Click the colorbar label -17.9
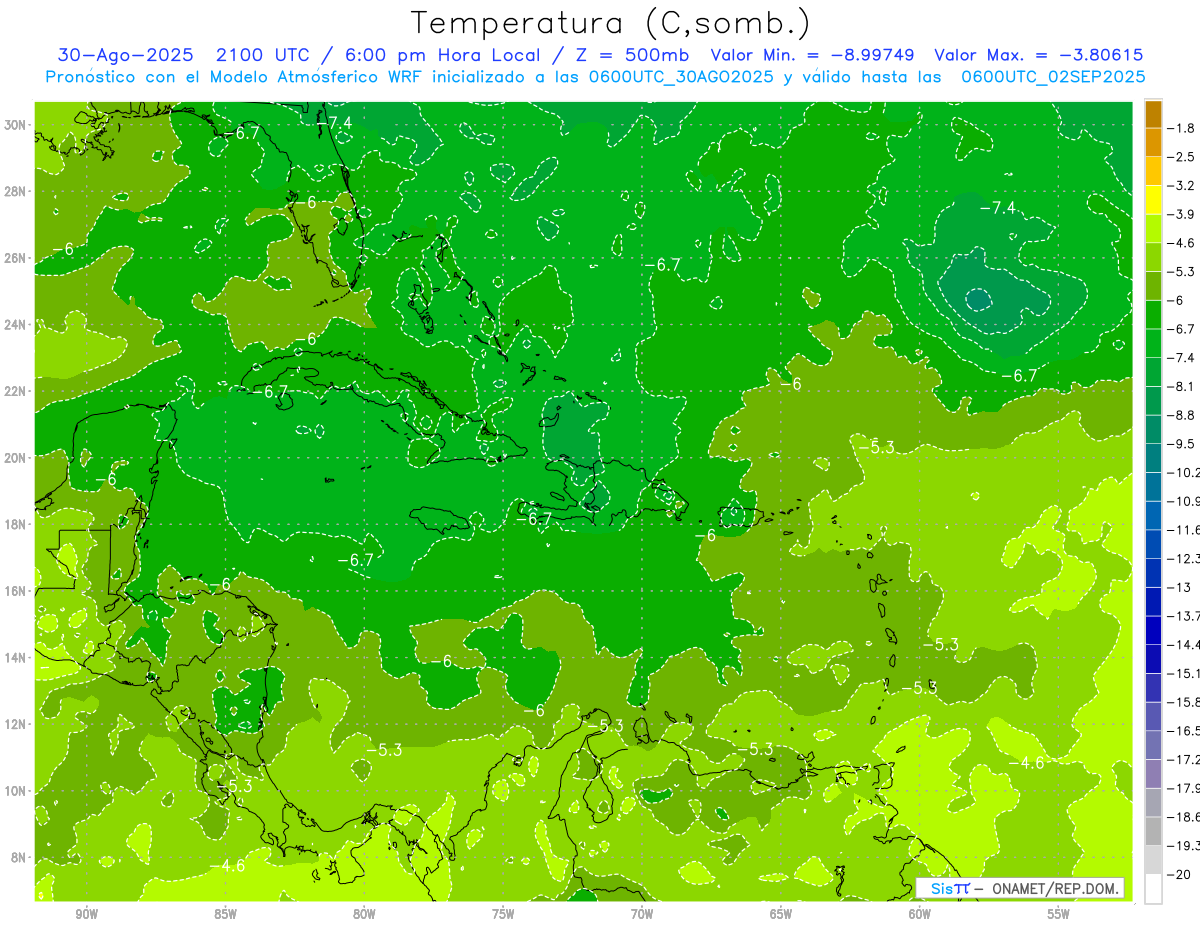The image size is (1200, 927). click(1184, 788)
